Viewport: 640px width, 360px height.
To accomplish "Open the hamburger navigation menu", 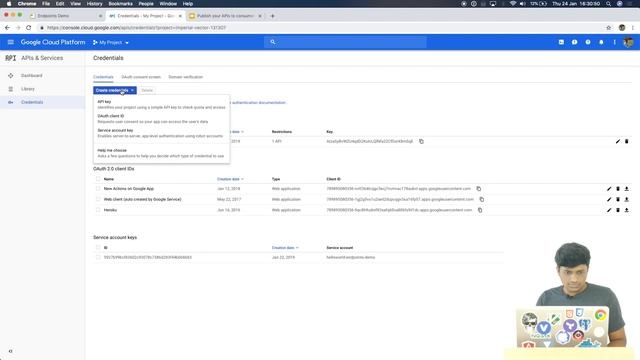I will tap(11, 42).
